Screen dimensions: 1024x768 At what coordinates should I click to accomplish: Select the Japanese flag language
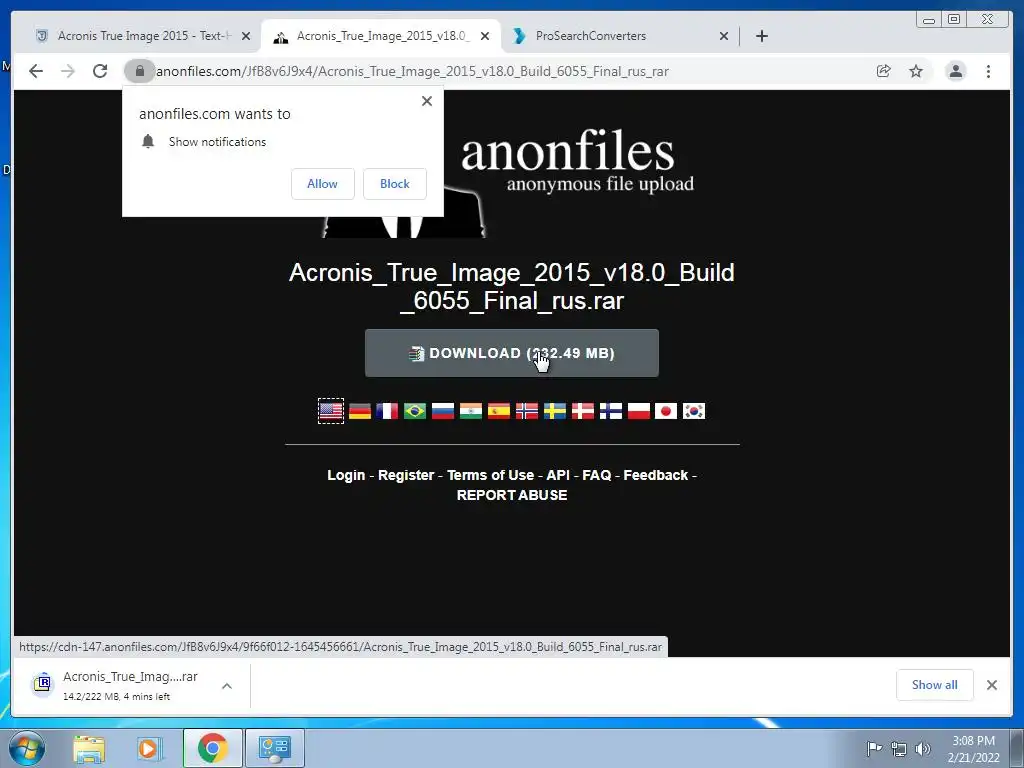click(x=666, y=411)
